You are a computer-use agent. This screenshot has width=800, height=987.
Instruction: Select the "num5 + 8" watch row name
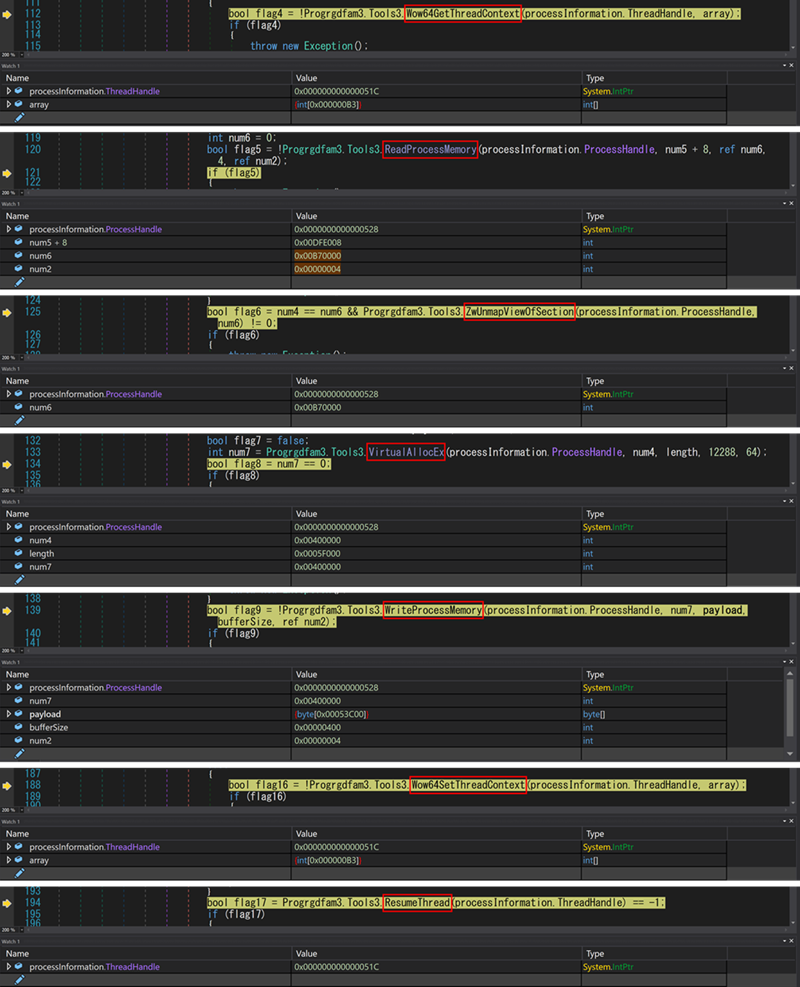(48, 242)
